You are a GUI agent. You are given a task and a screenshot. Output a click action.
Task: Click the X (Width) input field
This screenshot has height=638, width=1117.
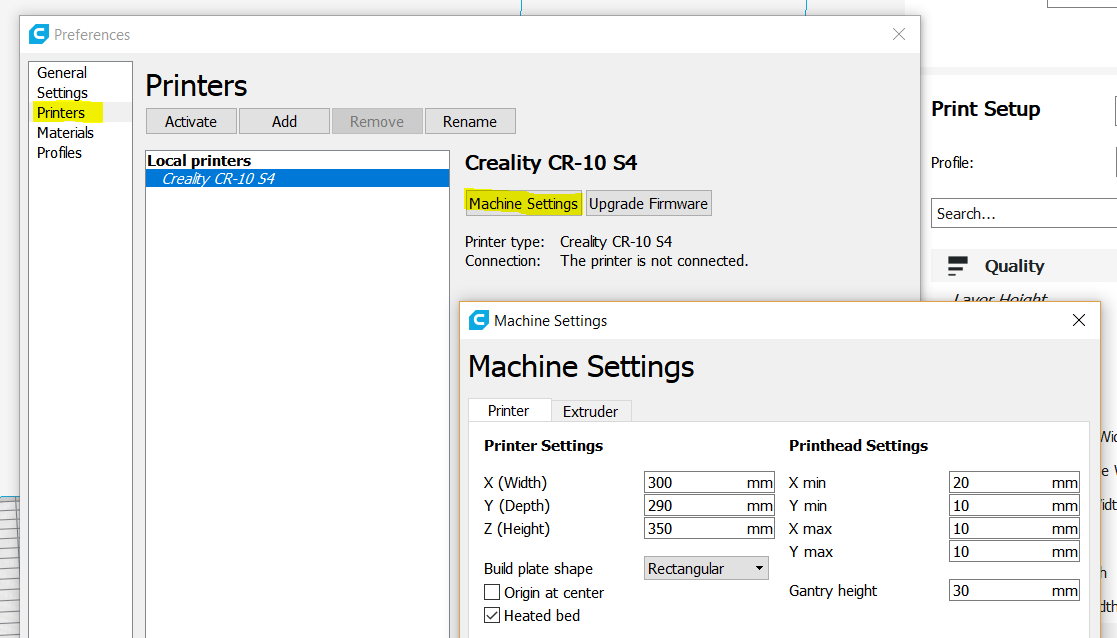(x=695, y=482)
